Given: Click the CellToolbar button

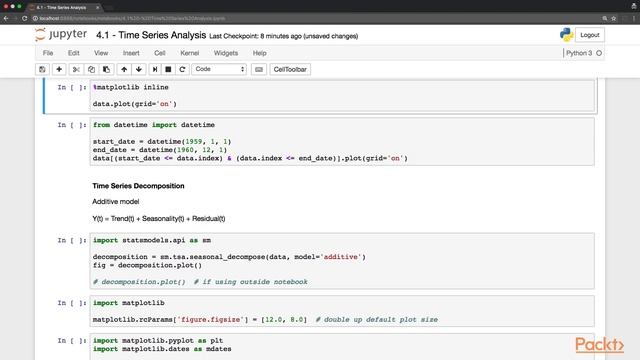Looking at the screenshot, I should pos(290,69).
